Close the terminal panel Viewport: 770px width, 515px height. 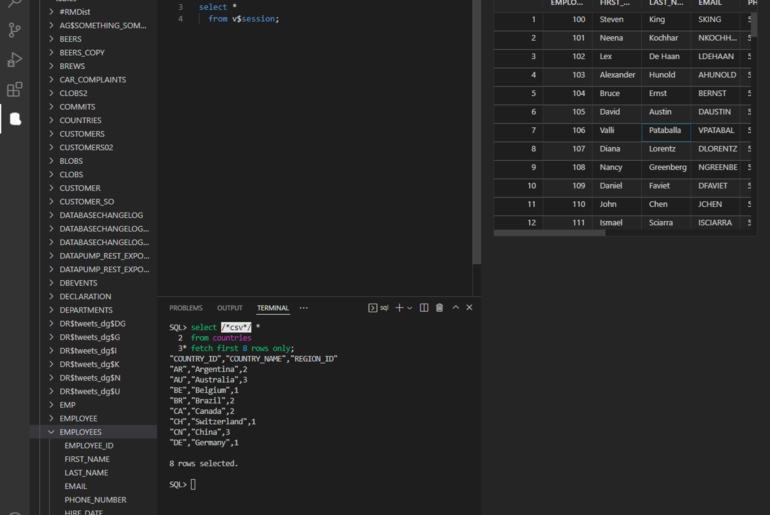click(x=469, y=307)
